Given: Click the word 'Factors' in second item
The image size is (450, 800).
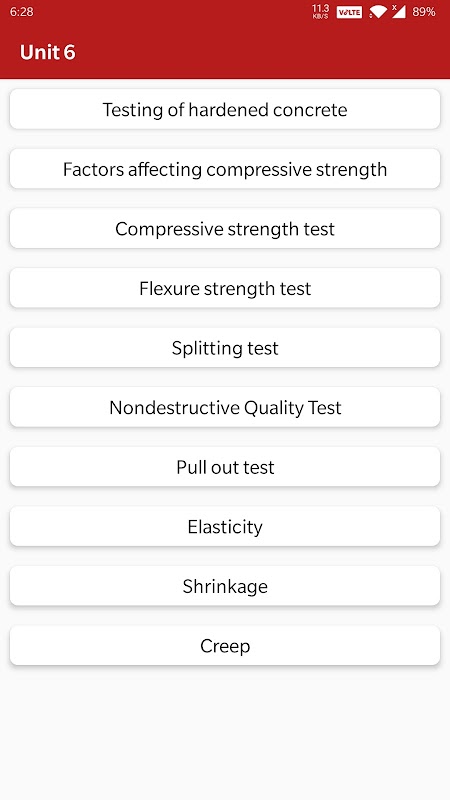Looking at the screenshot, I should [94, 169].
